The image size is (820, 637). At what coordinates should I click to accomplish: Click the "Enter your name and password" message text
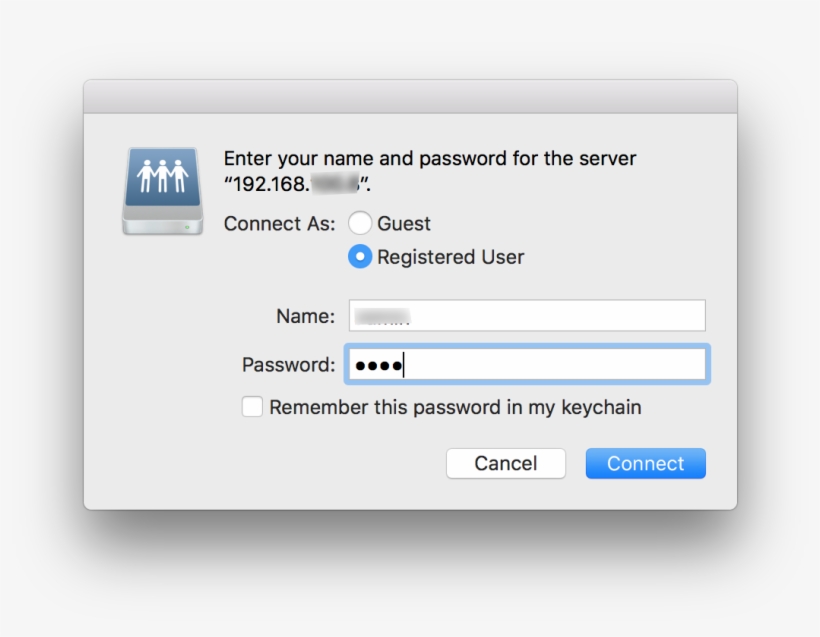pyautogui.click(x=429, y=158)
